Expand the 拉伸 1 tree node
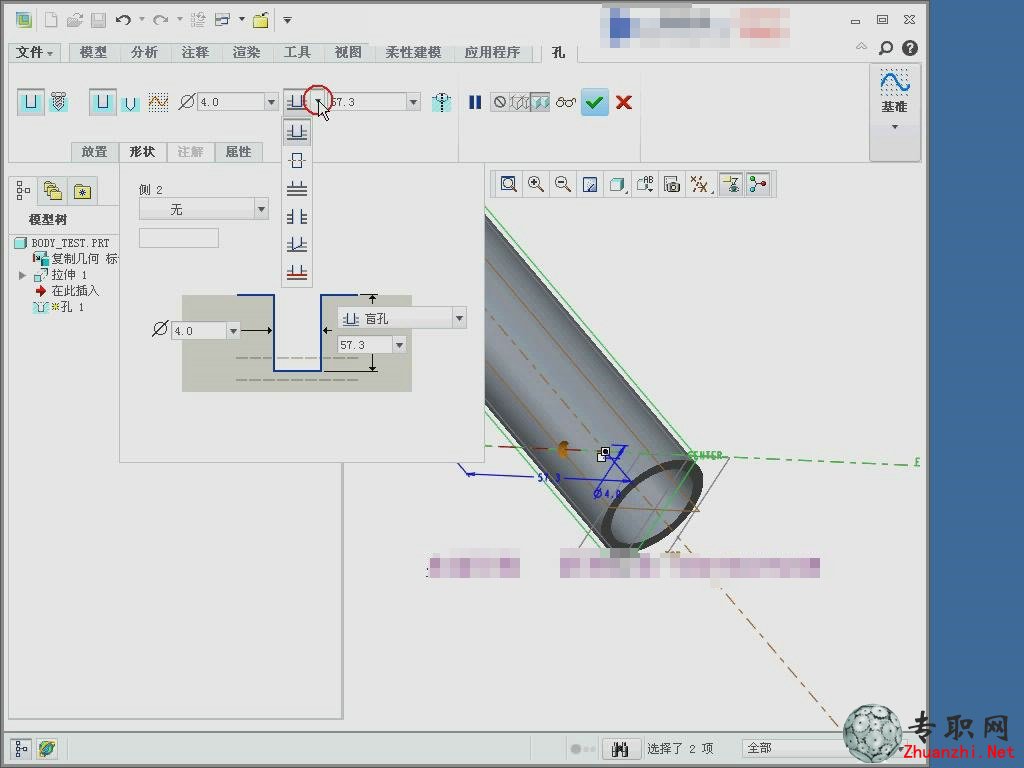This screenshot has width=1024, height=768. (22, 275)
